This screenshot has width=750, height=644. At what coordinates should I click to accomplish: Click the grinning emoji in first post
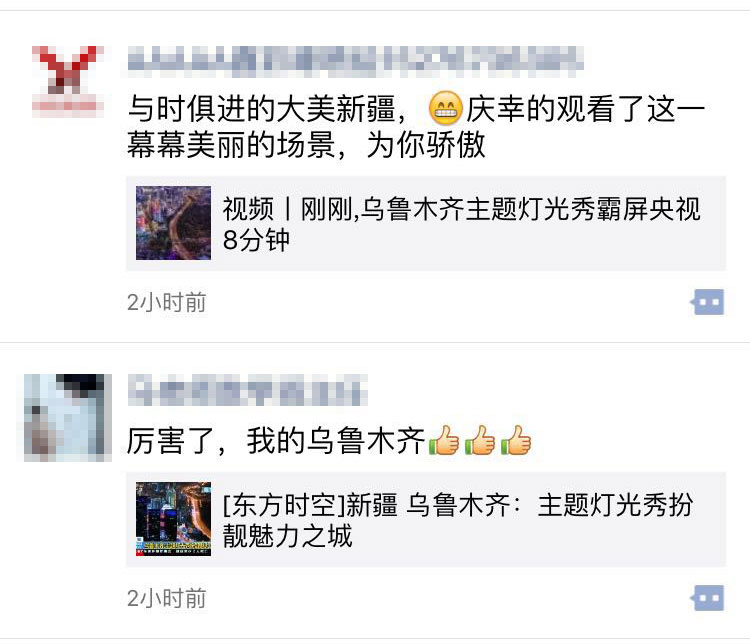tap(445, 108)
